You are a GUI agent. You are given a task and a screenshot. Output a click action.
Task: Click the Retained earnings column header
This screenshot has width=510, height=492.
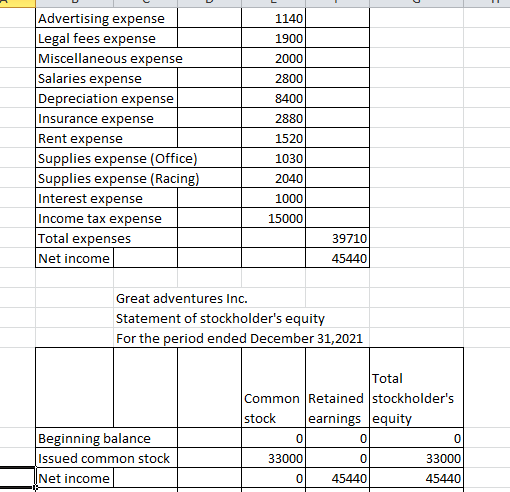tap(337, 388)
